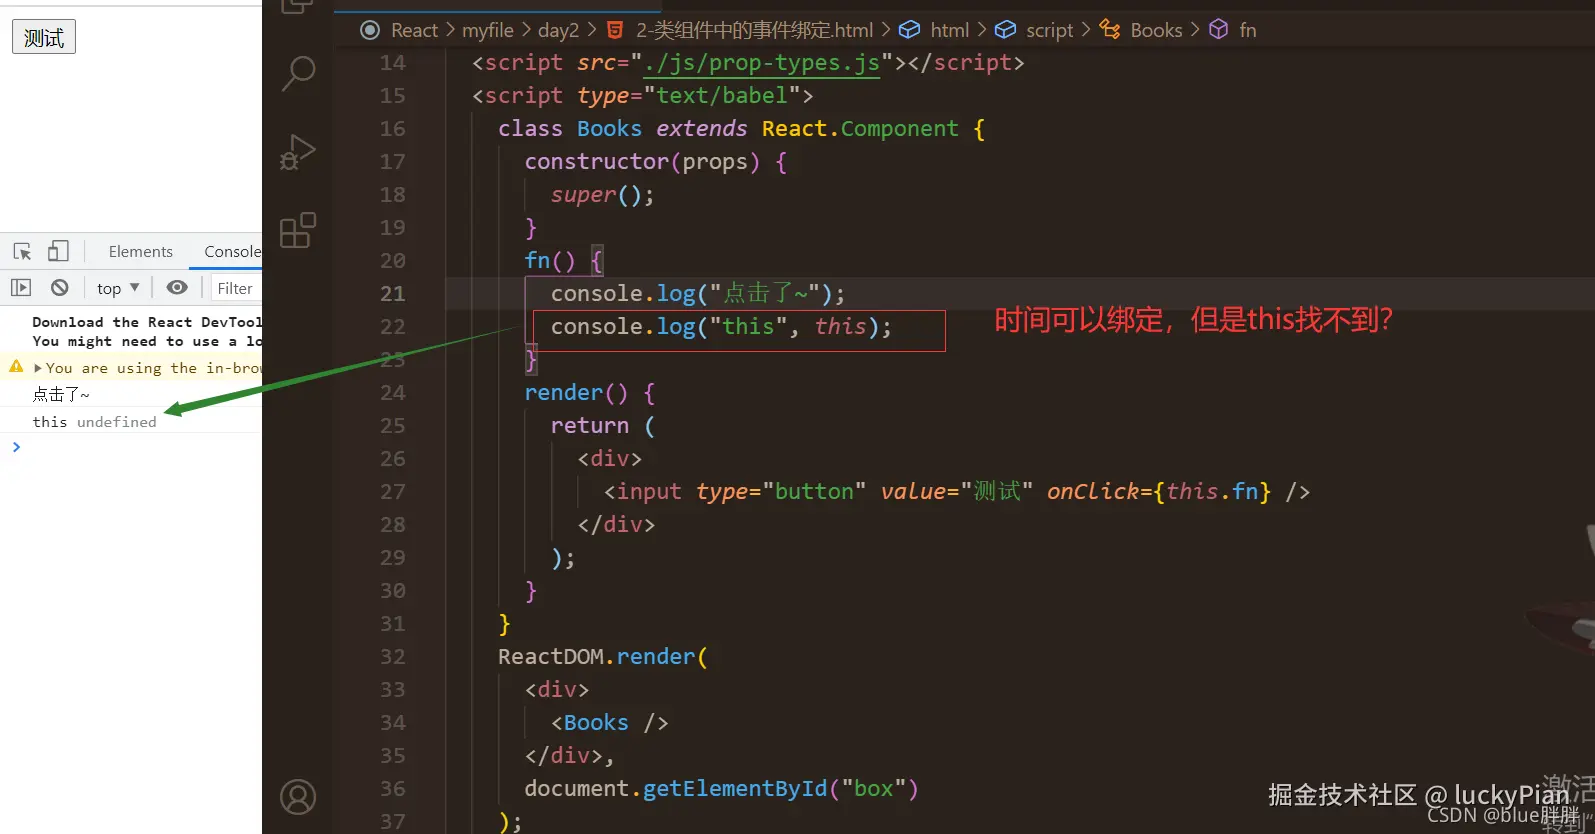The height and width of the screenshot is (834, 1595).
Task: Open the Accounts icon in activity bar
Action: [x=298, y=797]
